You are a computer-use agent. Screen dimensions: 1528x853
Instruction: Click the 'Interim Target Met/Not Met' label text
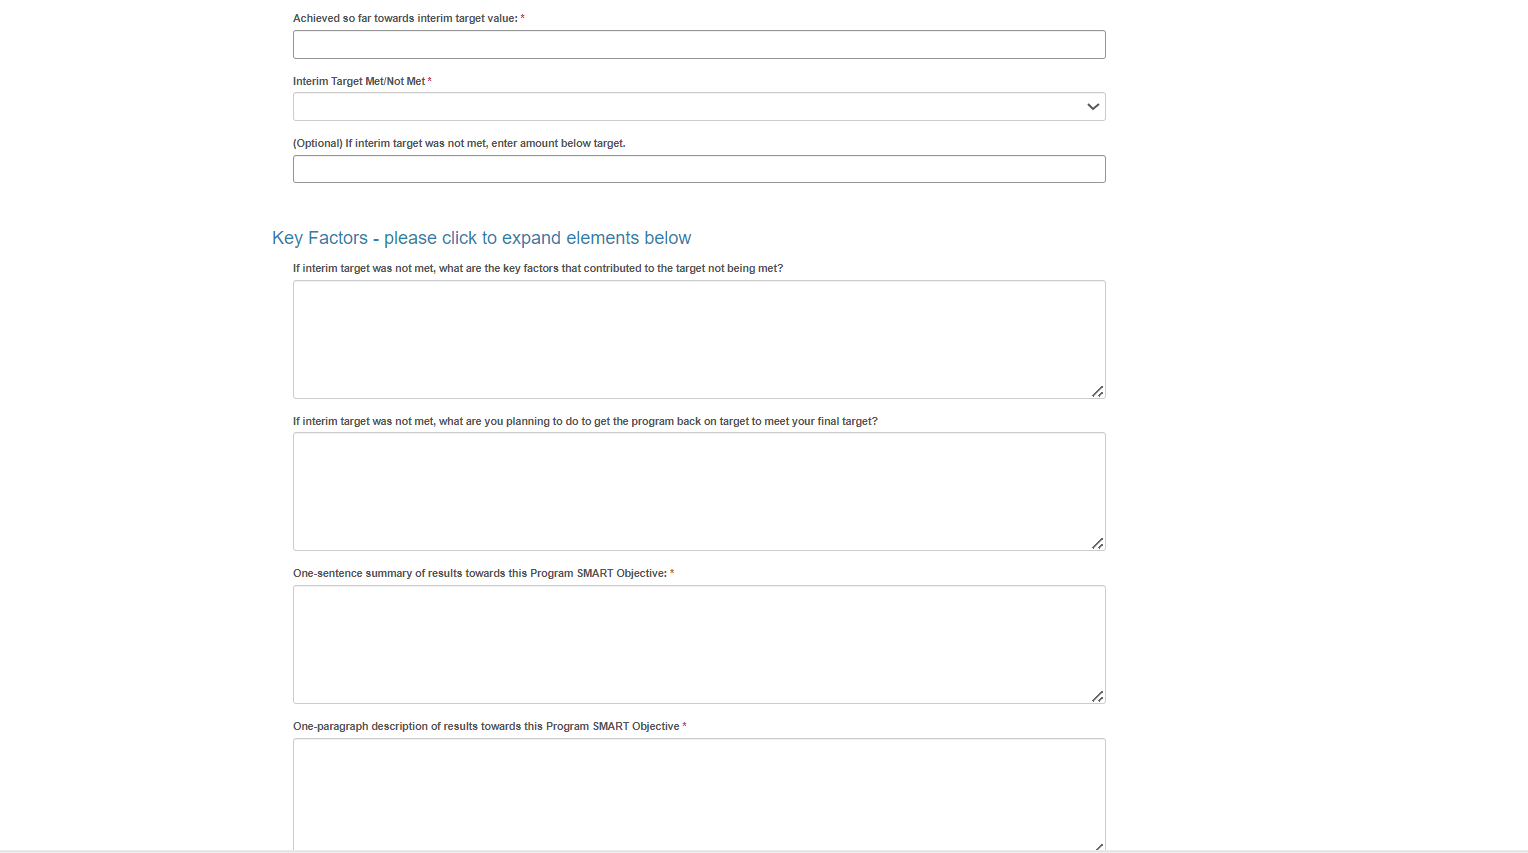[x=359, y=82]
